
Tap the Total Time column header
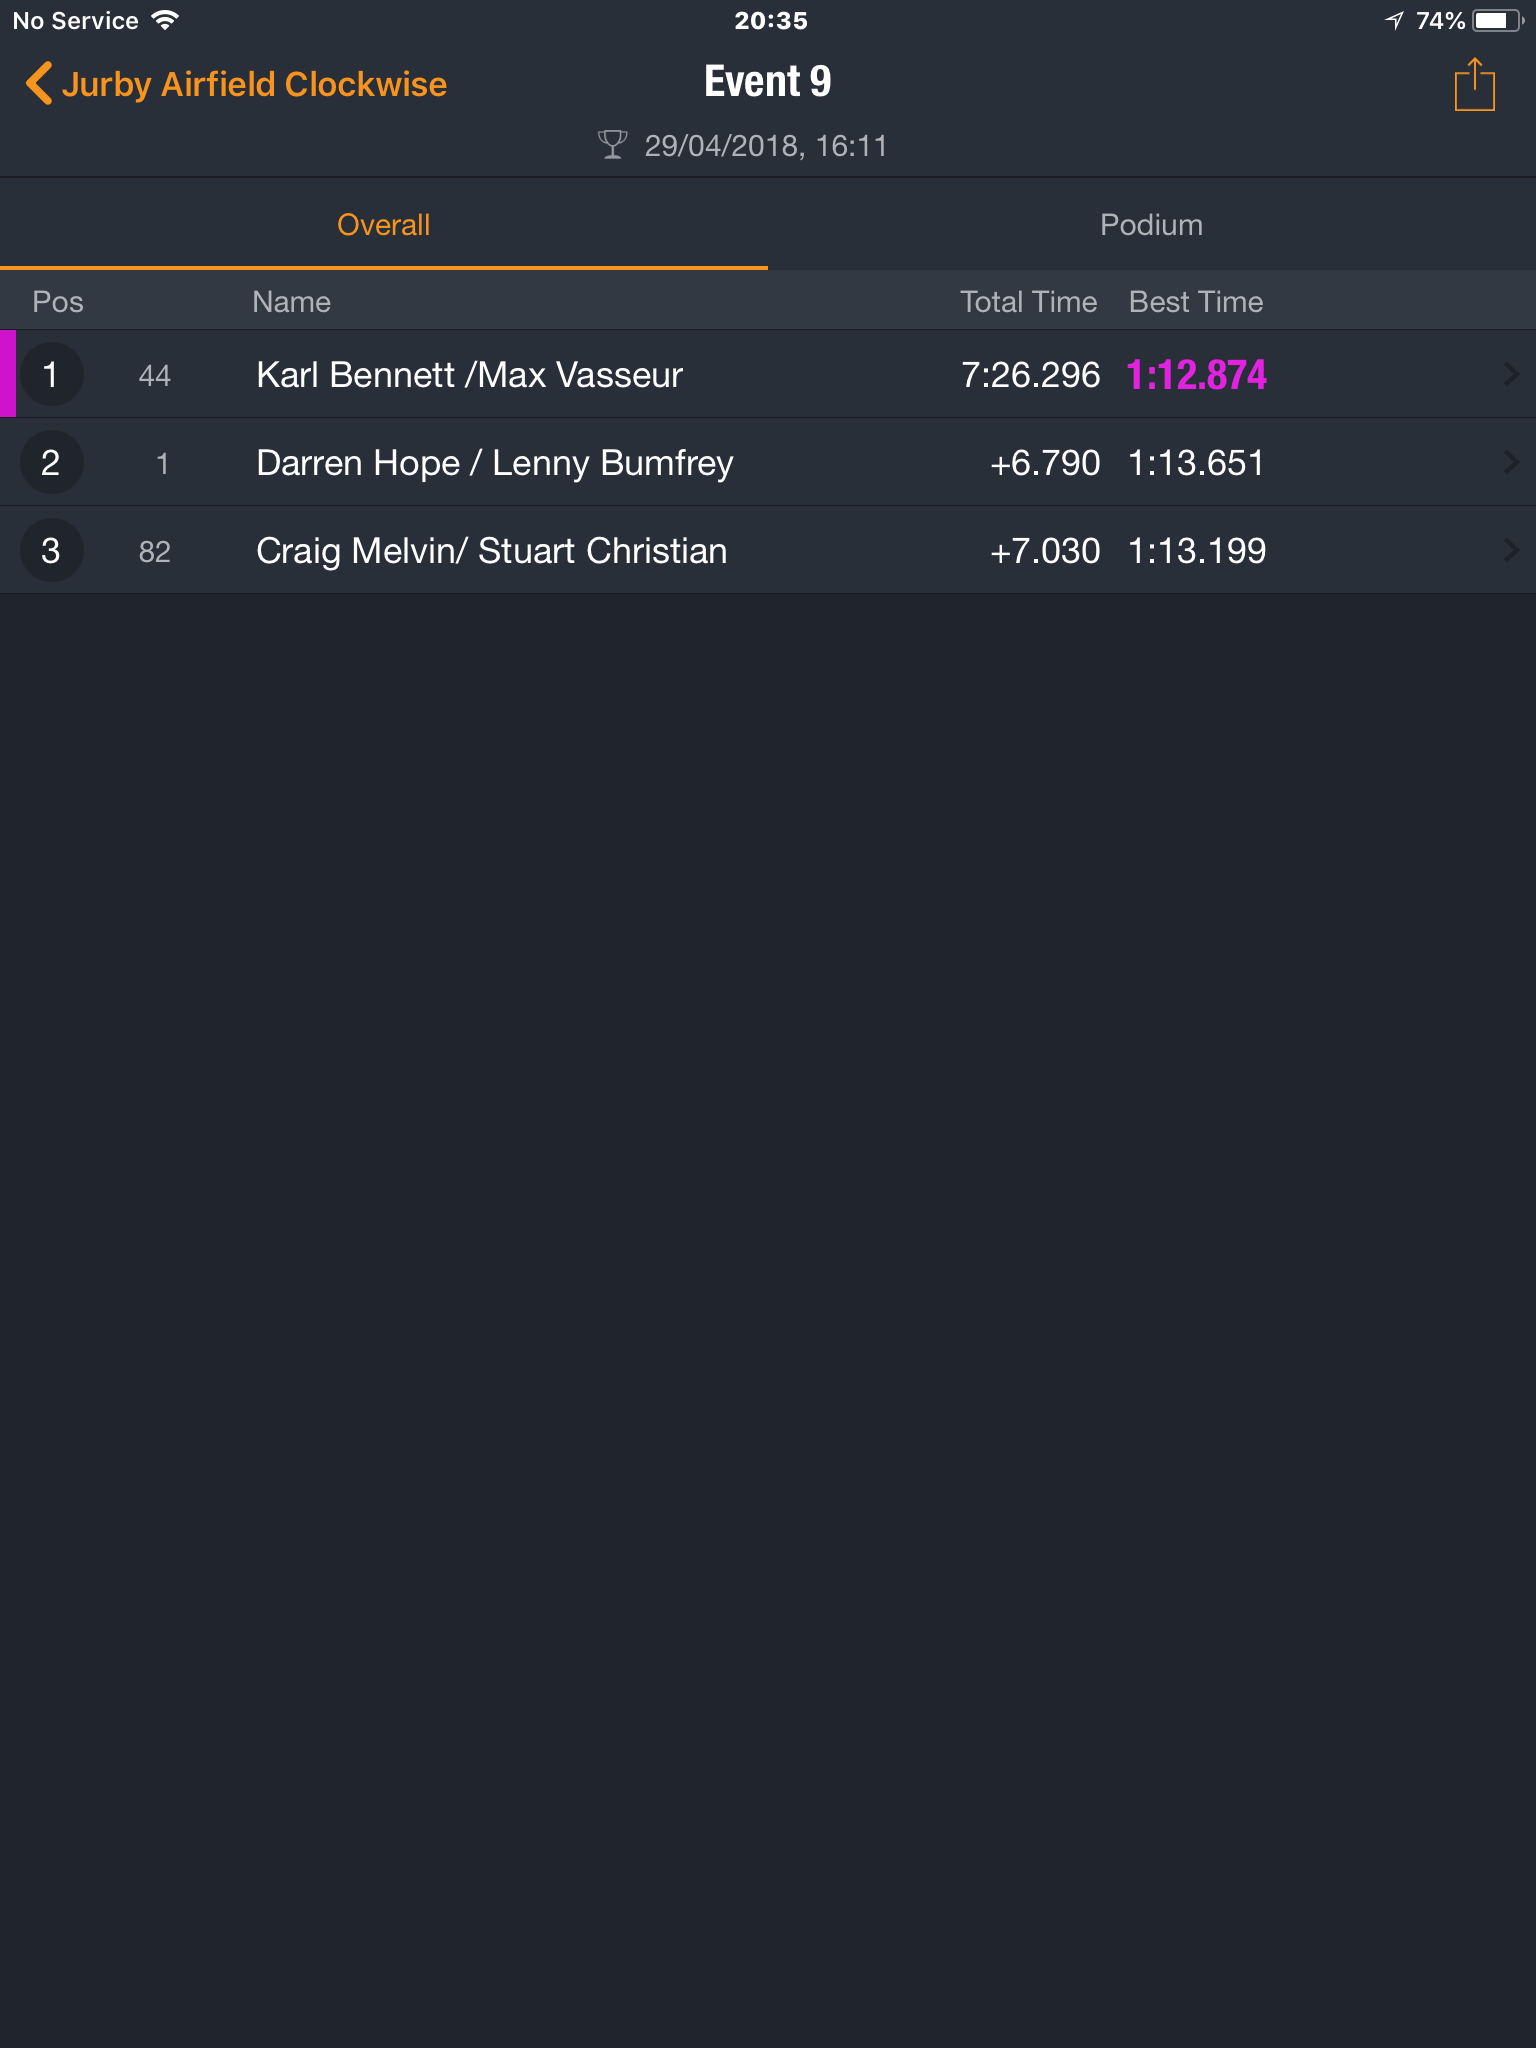tap(1029, 302)
